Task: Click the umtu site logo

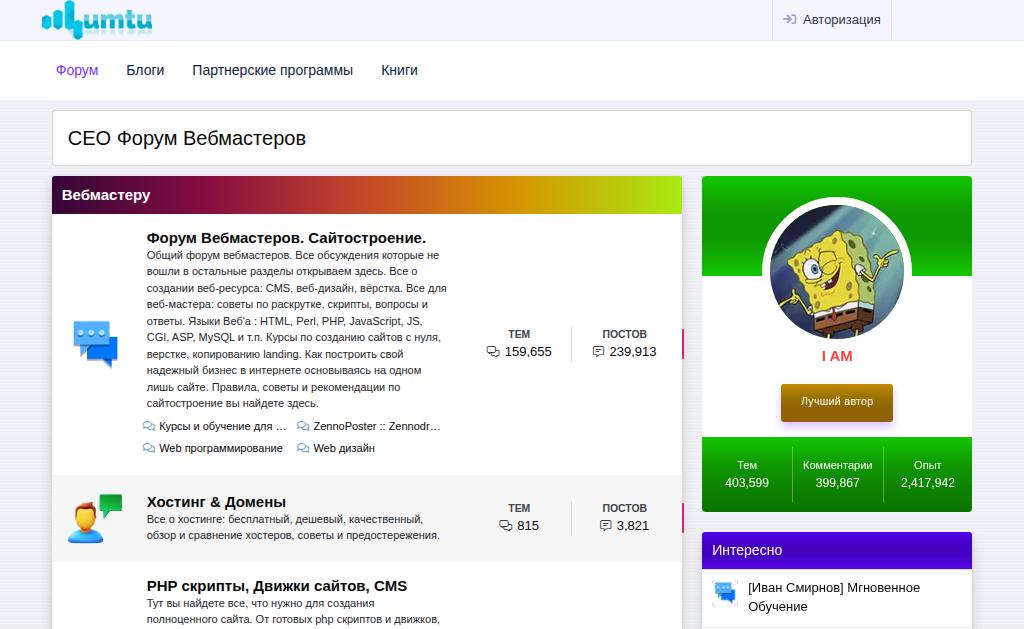Action: click(x=97, y=20)
